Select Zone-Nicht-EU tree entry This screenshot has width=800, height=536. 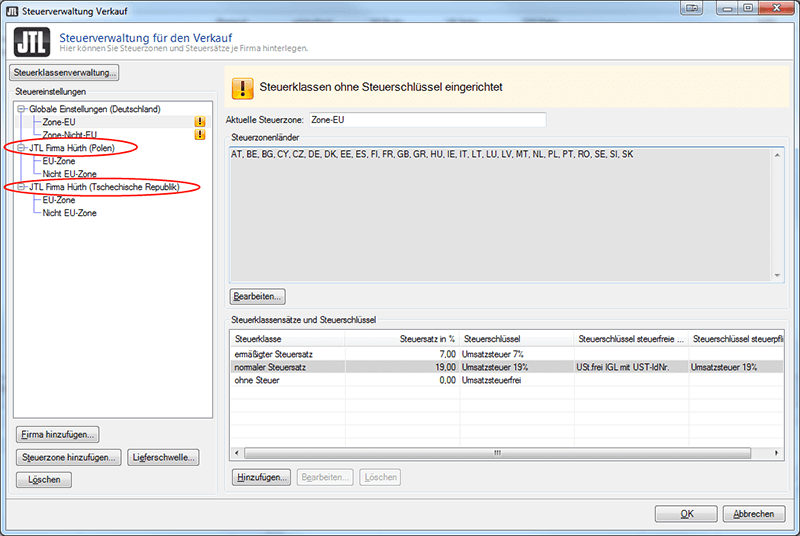pos(69,135)
